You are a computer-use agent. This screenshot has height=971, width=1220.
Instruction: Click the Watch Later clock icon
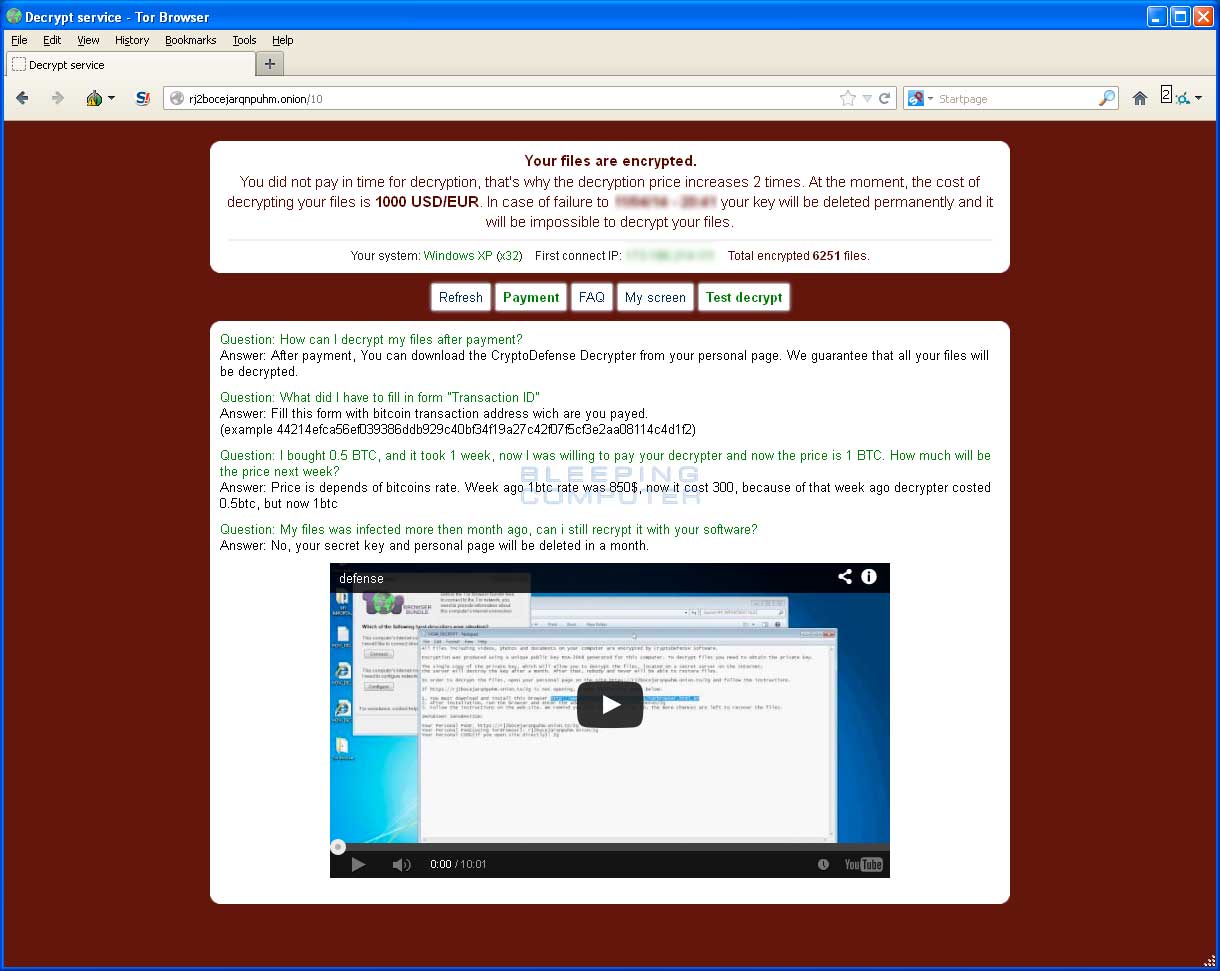tap(823, 864)
